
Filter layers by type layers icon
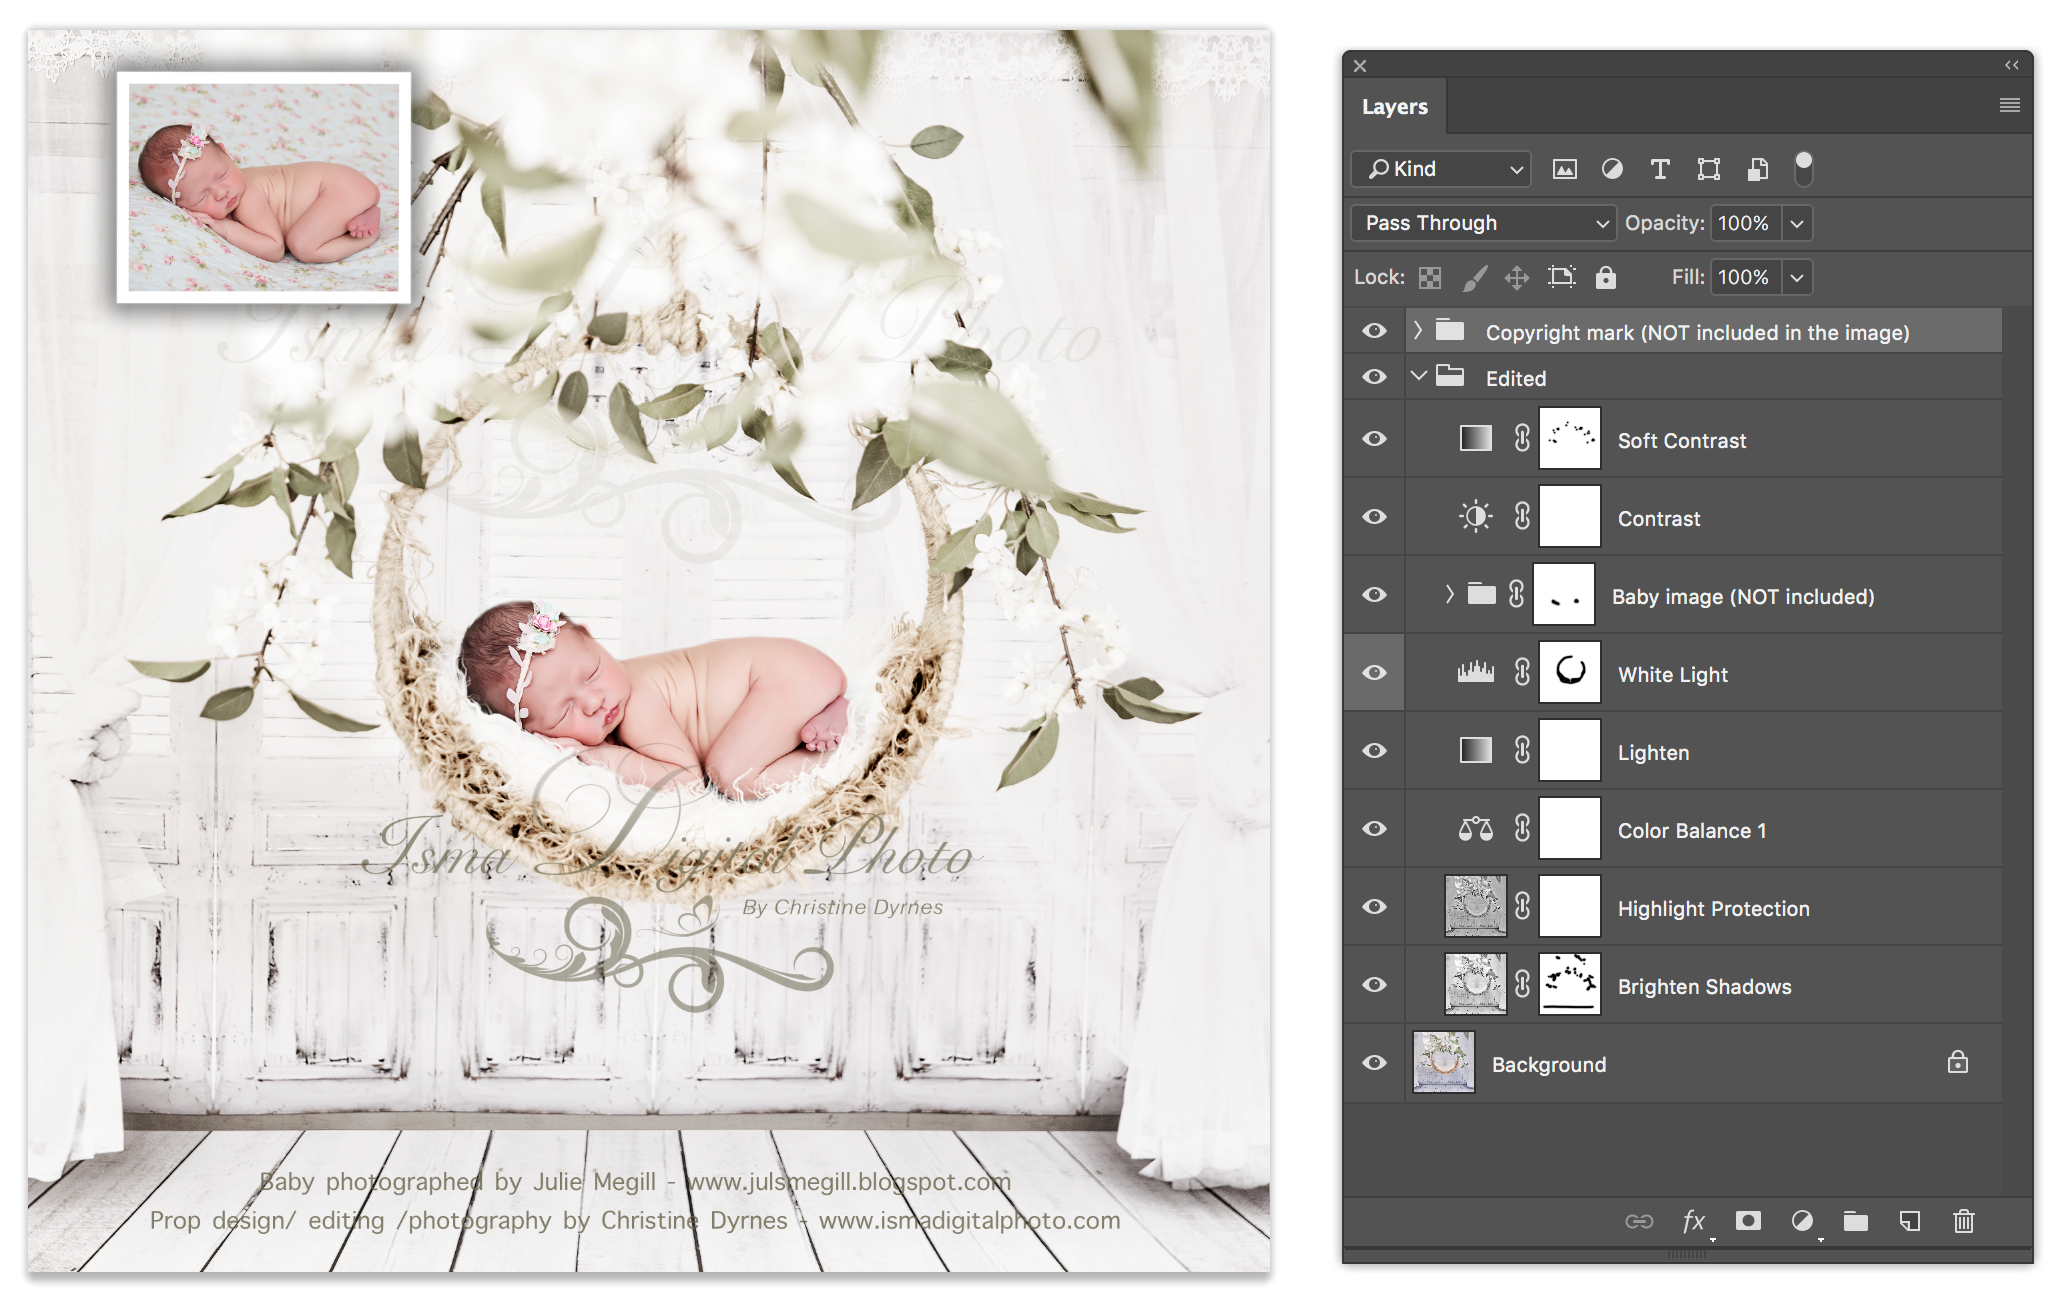[x=1660, y=169]
